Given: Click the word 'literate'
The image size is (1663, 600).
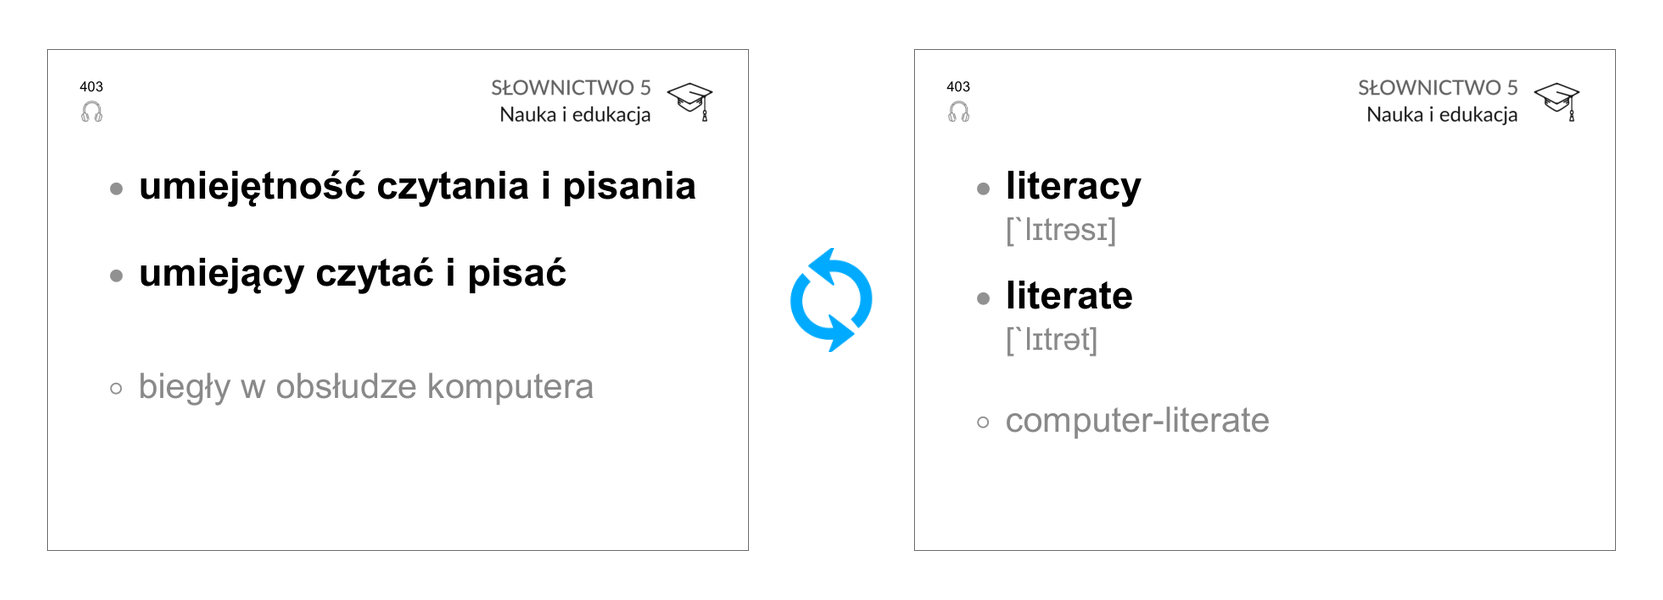Looking at the screenshot, I should click(1069, 296).
